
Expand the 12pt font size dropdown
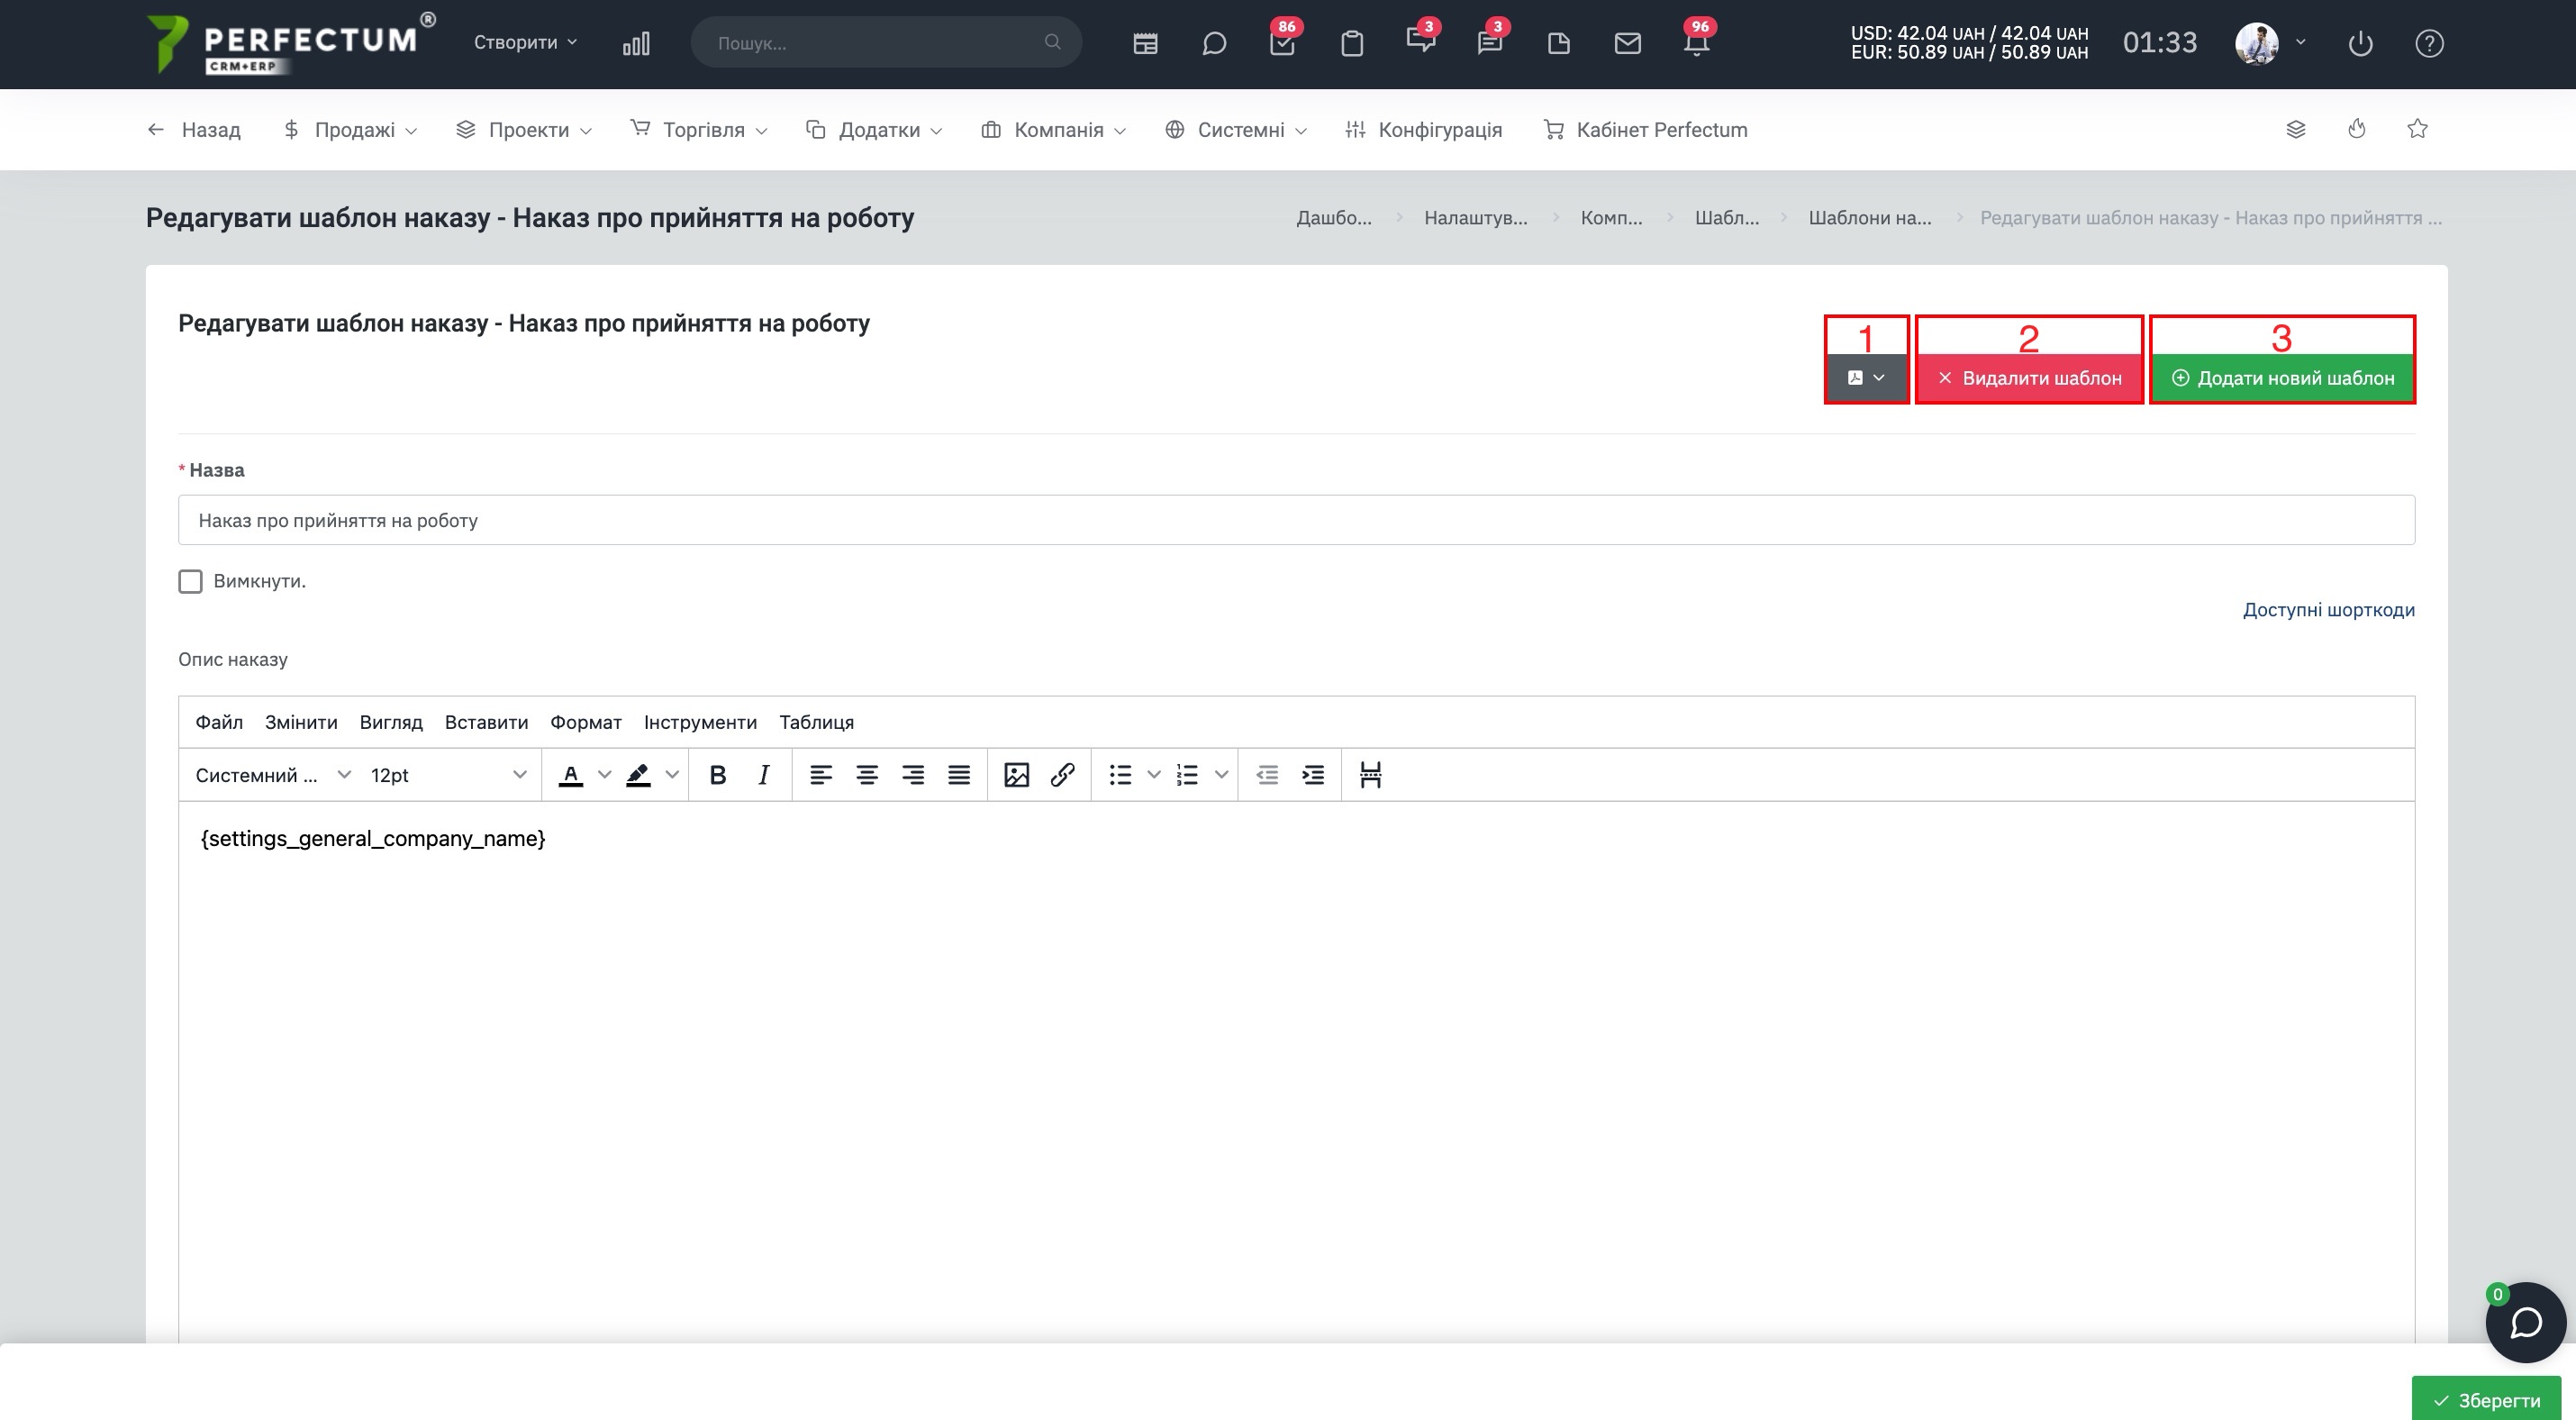pyautogui.click(x=448, y=775)
